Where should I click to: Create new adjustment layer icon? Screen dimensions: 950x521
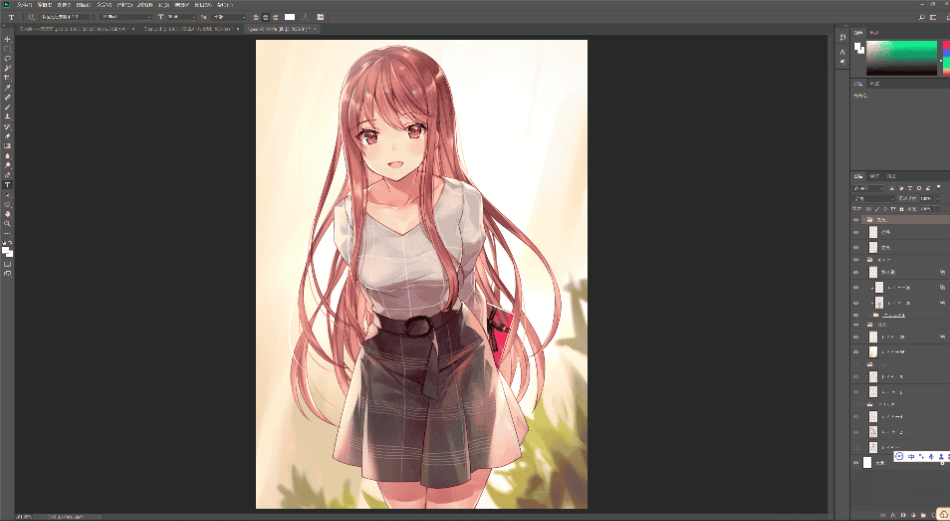[913, 515]
